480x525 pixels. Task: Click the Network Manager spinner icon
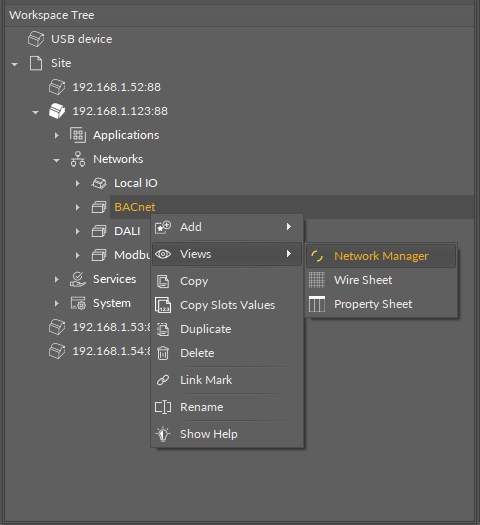317,256
